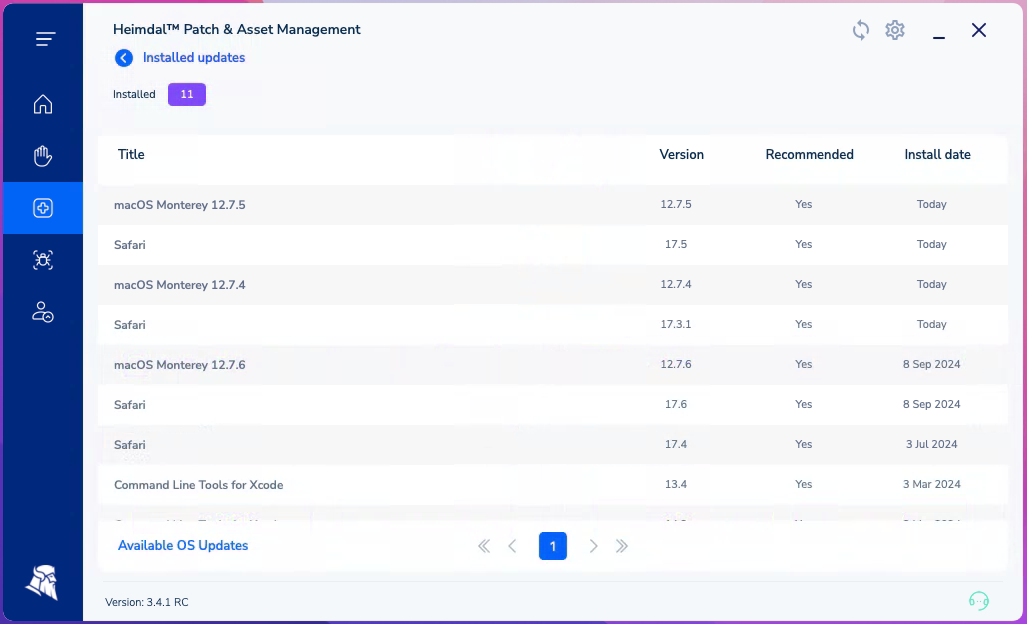
Task: Click Version: 3.4.1 RC footer text
Action: pos(147,602)
